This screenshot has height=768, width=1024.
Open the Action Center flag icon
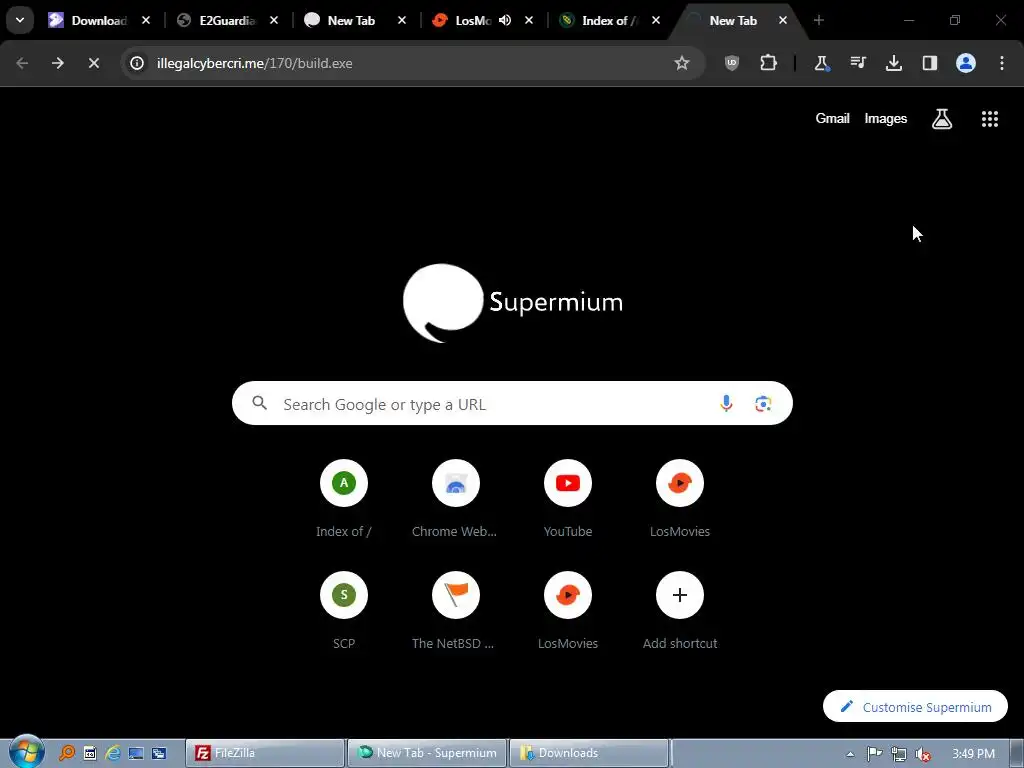pos(874,754)
